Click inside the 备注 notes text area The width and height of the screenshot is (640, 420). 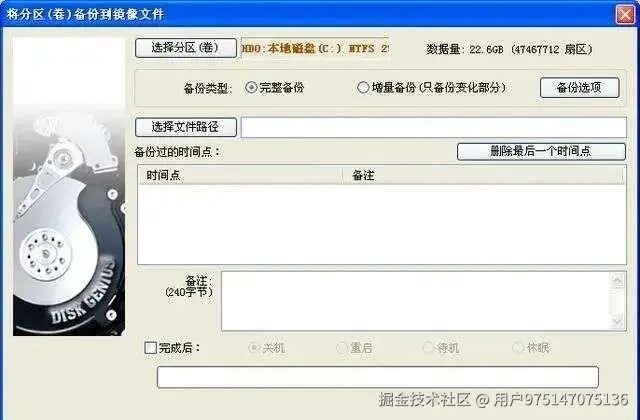click(416, 301)
